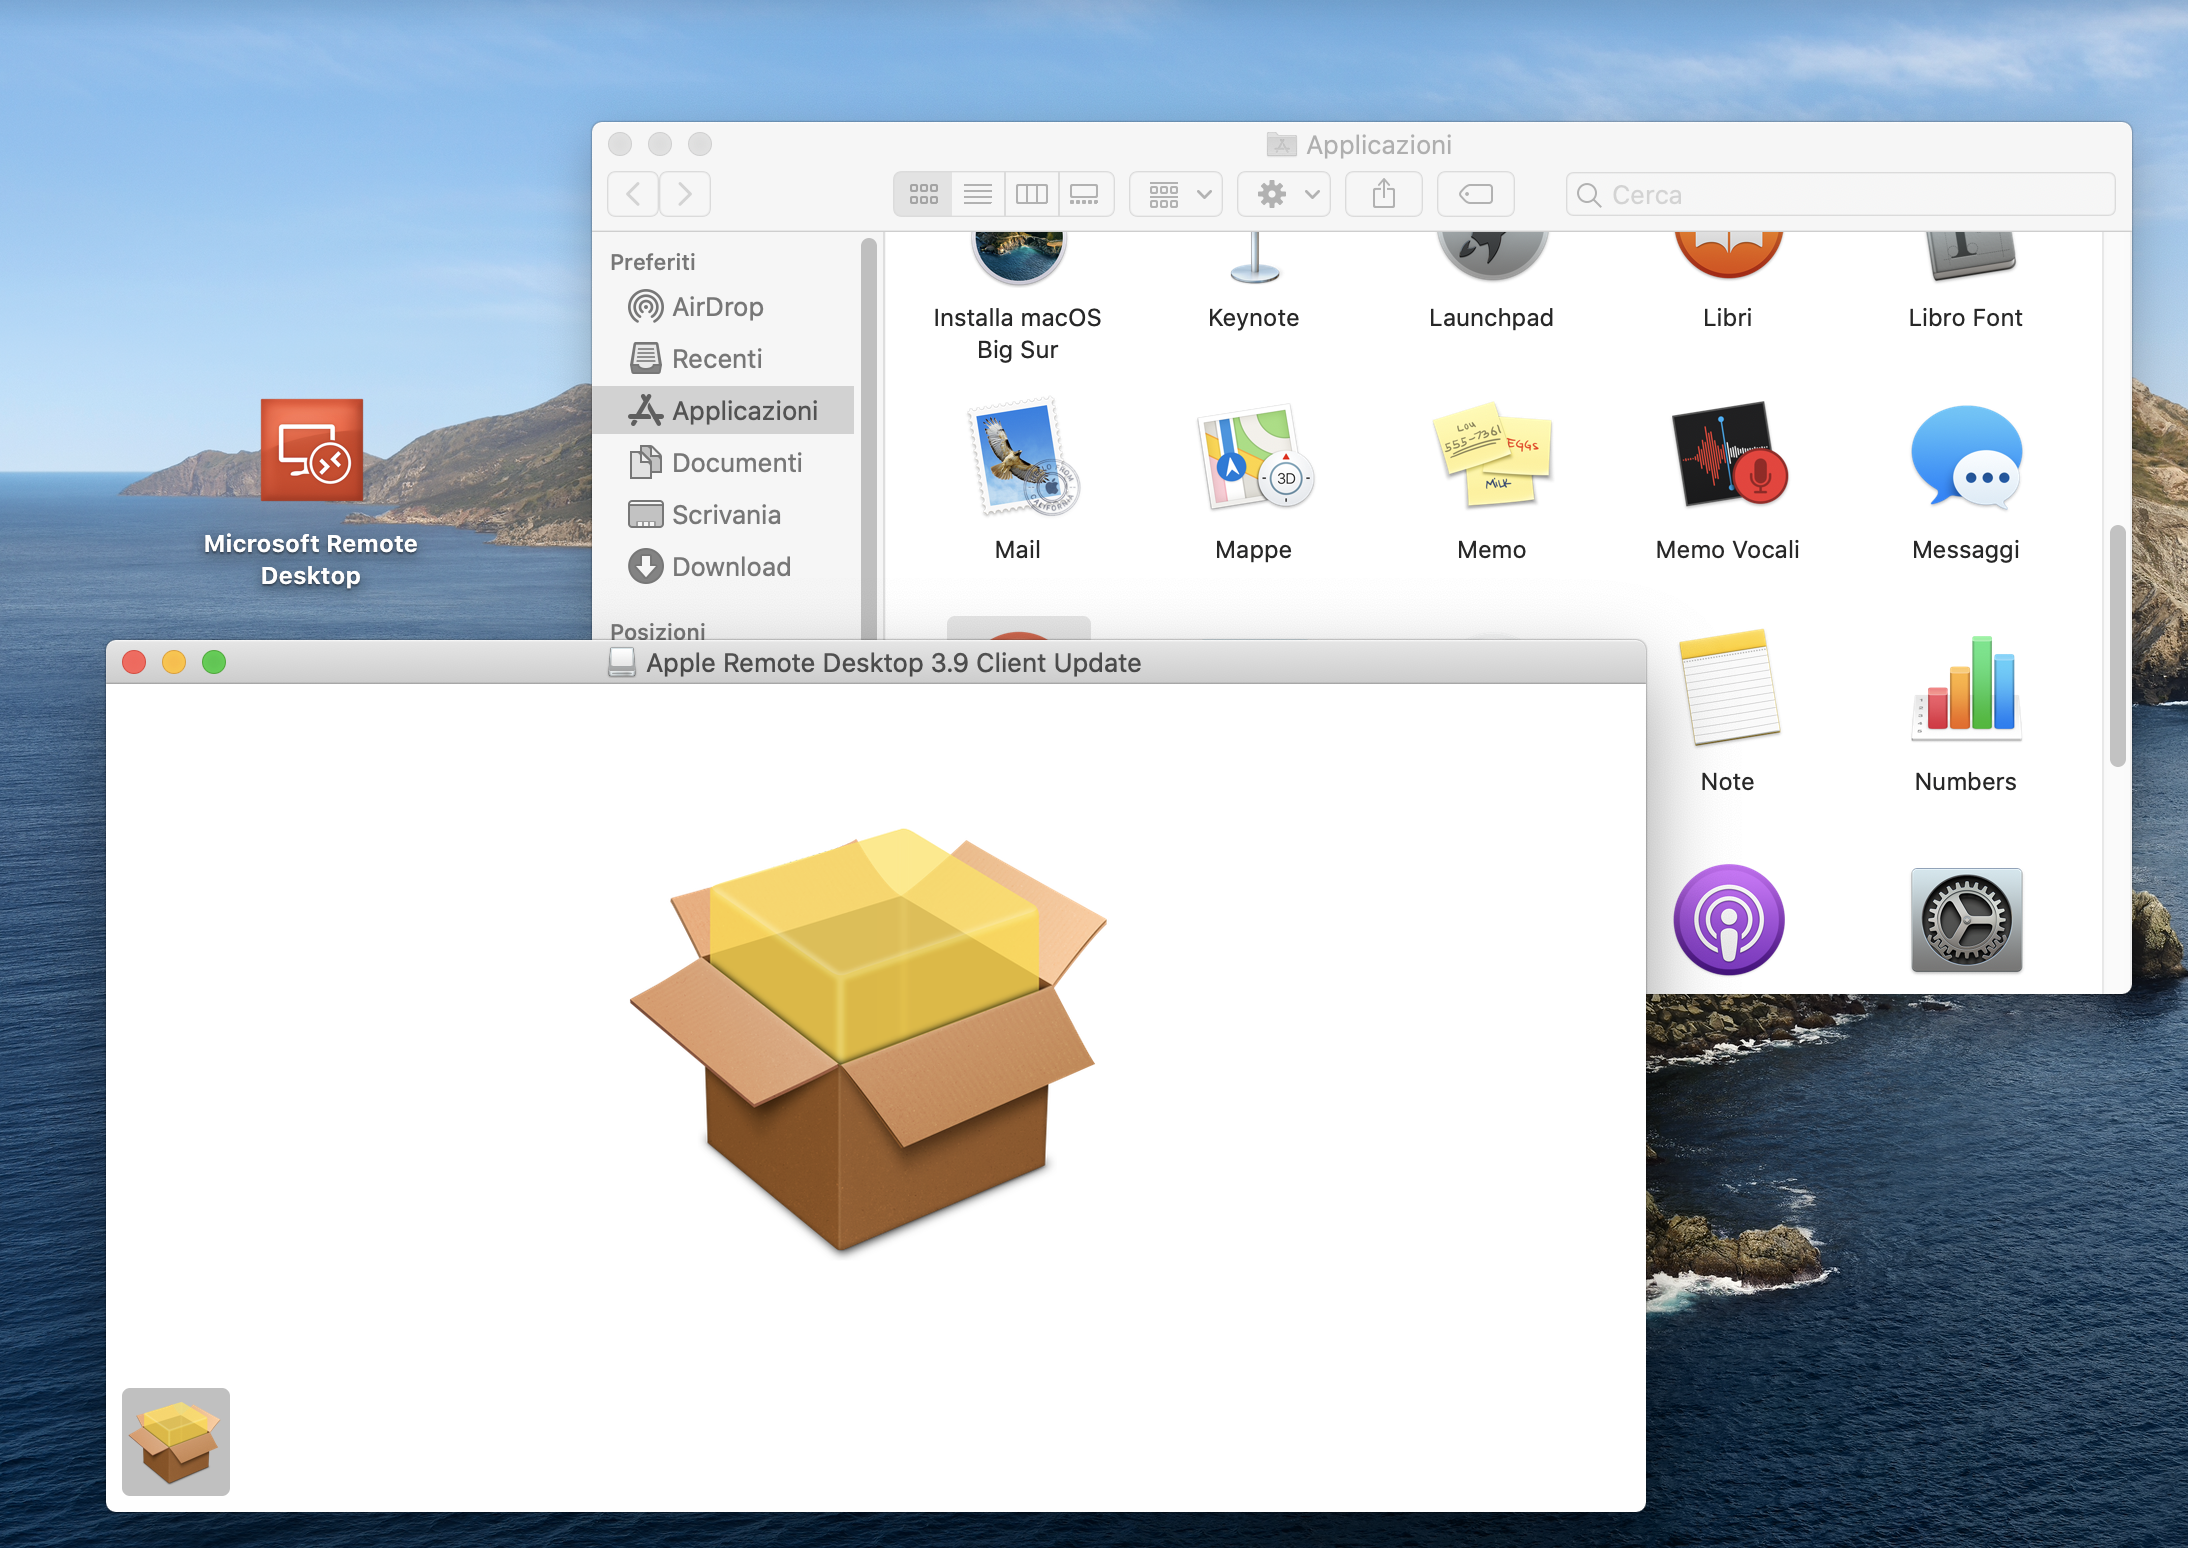Open the Mail application icon
This screenshot has height=1548, width=2188.
coord(1018,459)
